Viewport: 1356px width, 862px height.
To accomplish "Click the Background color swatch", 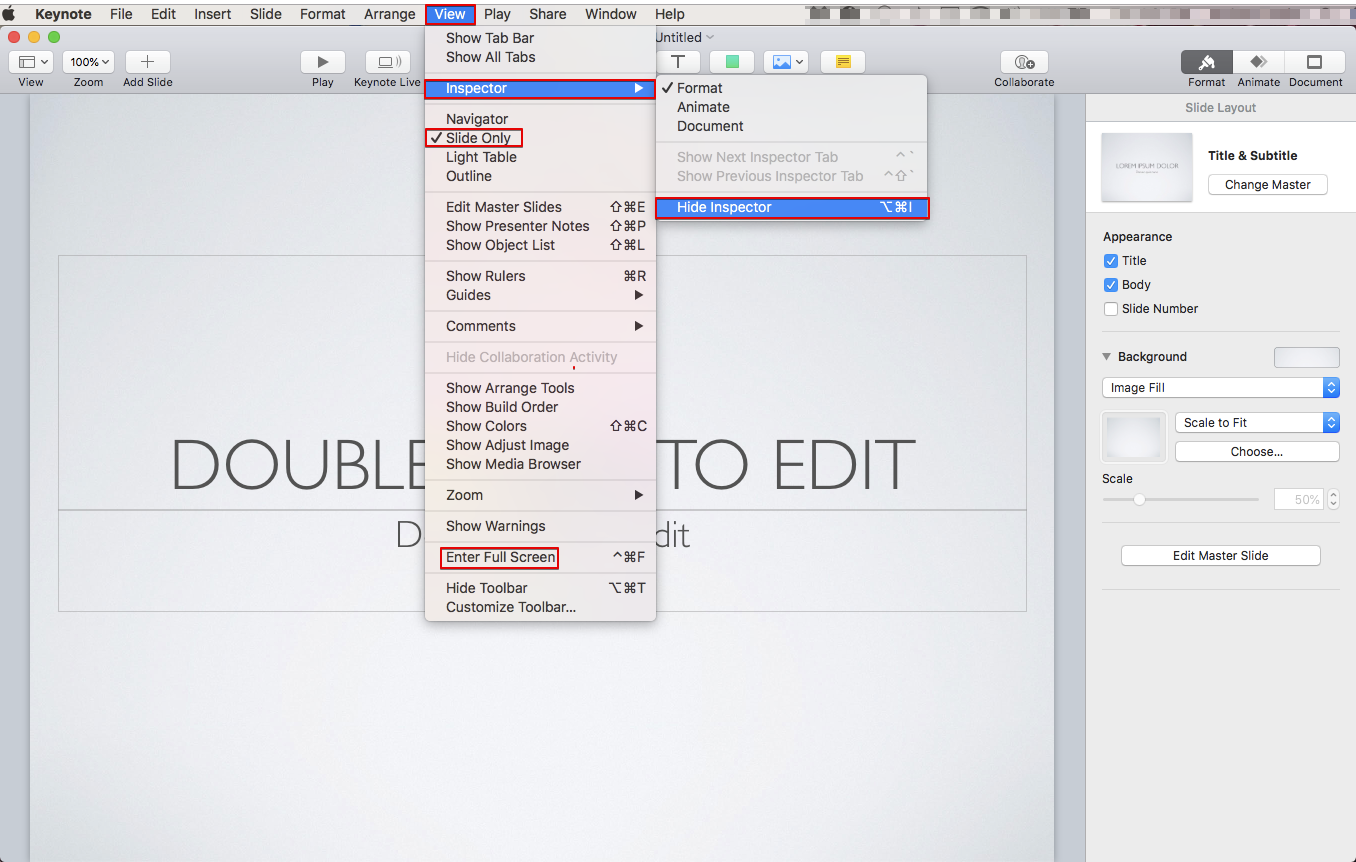I will tap(1306, 357).
